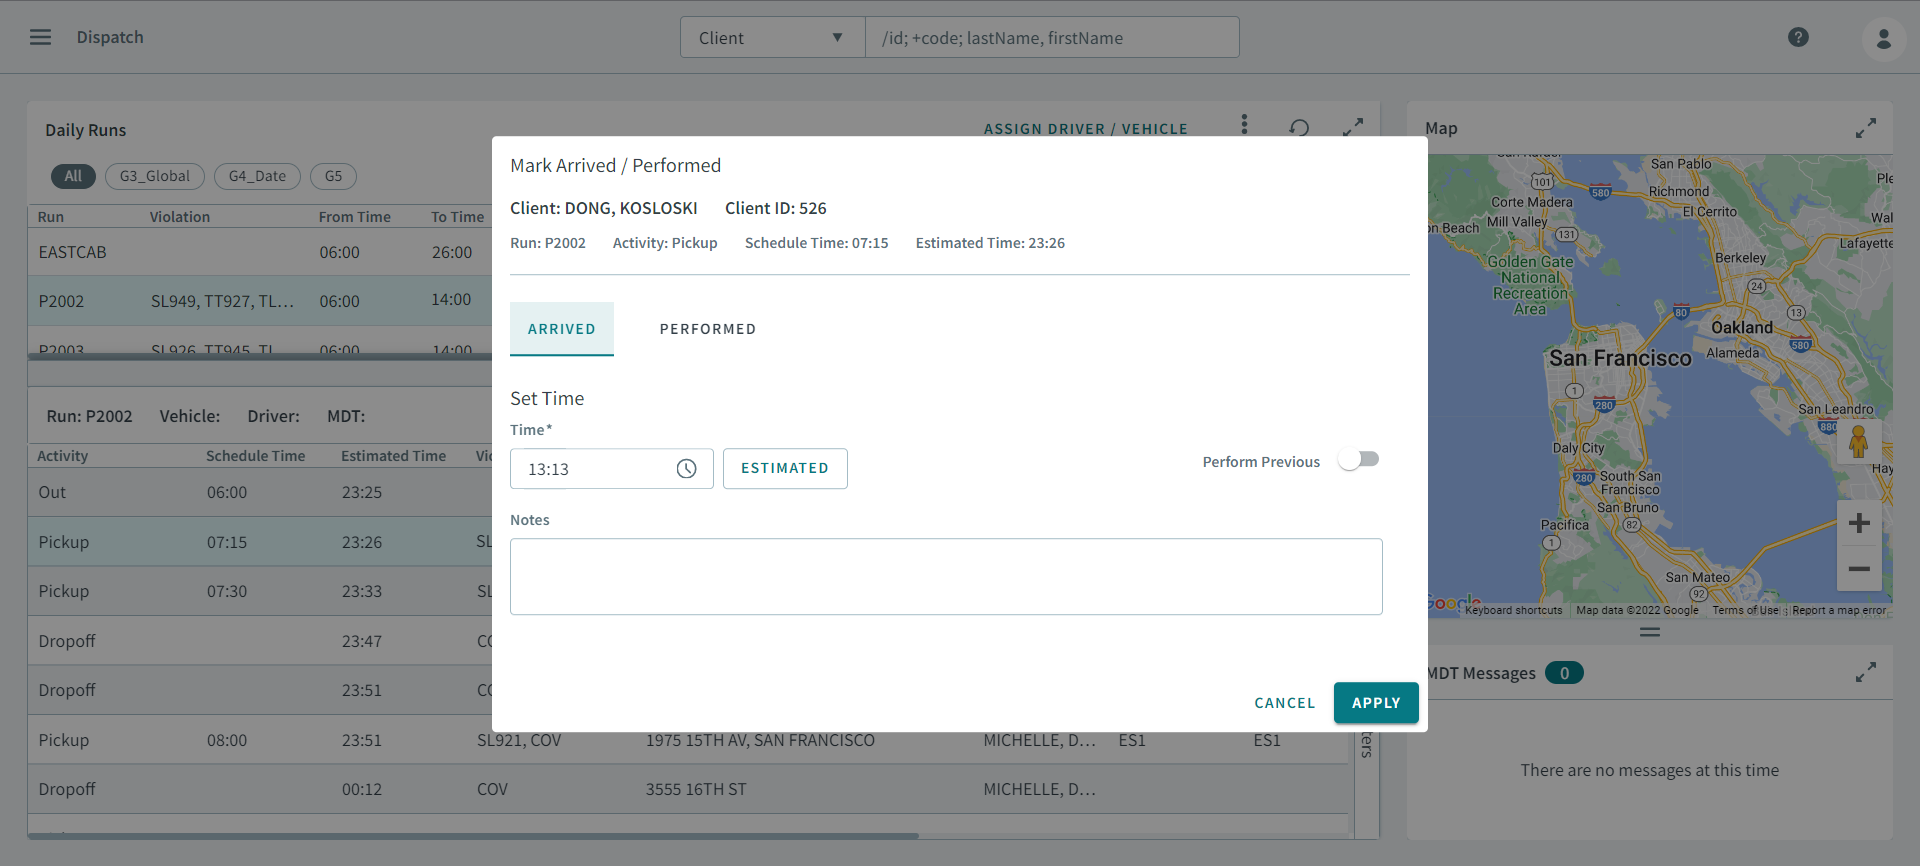The height and width of the screenshot is (866, 1920).
Task: Select the All filter chip
Action: (x=73, y=176)
